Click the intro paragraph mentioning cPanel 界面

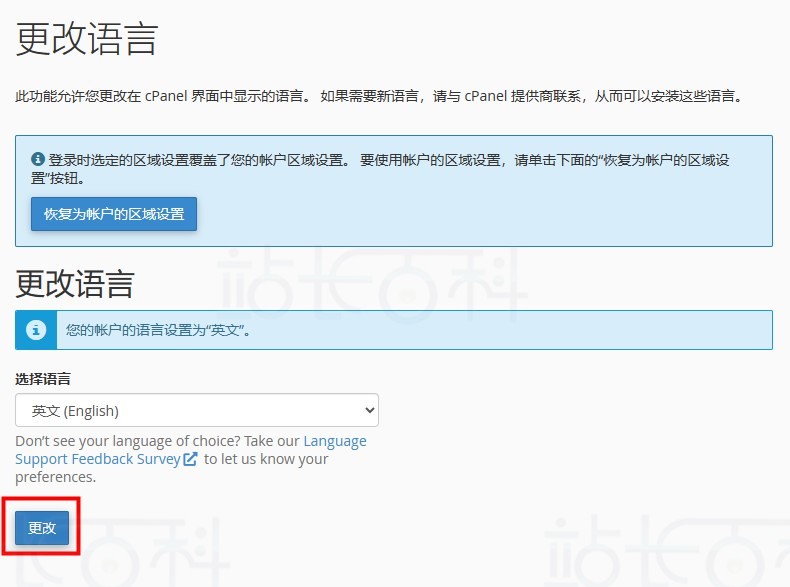pos(380,97)
